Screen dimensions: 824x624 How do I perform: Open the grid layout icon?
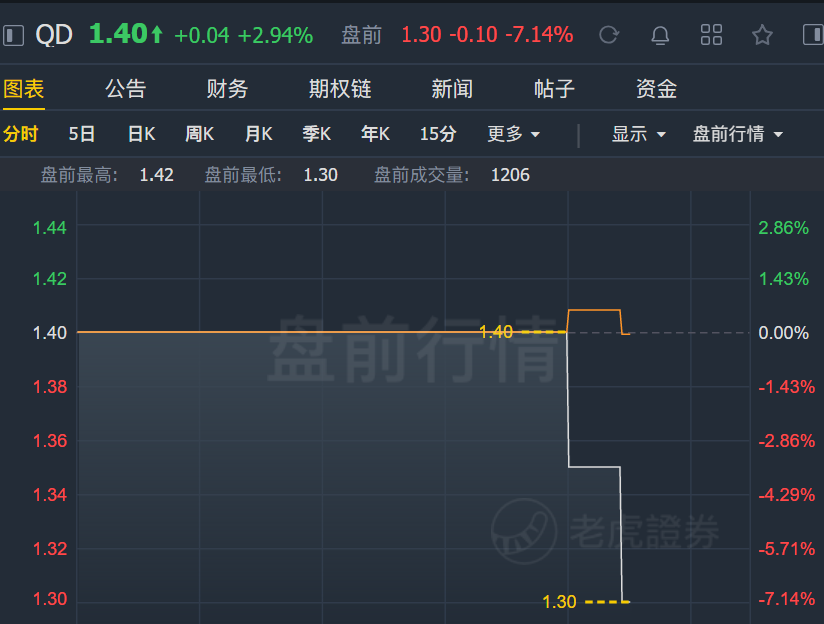click(x=711, y=35)
